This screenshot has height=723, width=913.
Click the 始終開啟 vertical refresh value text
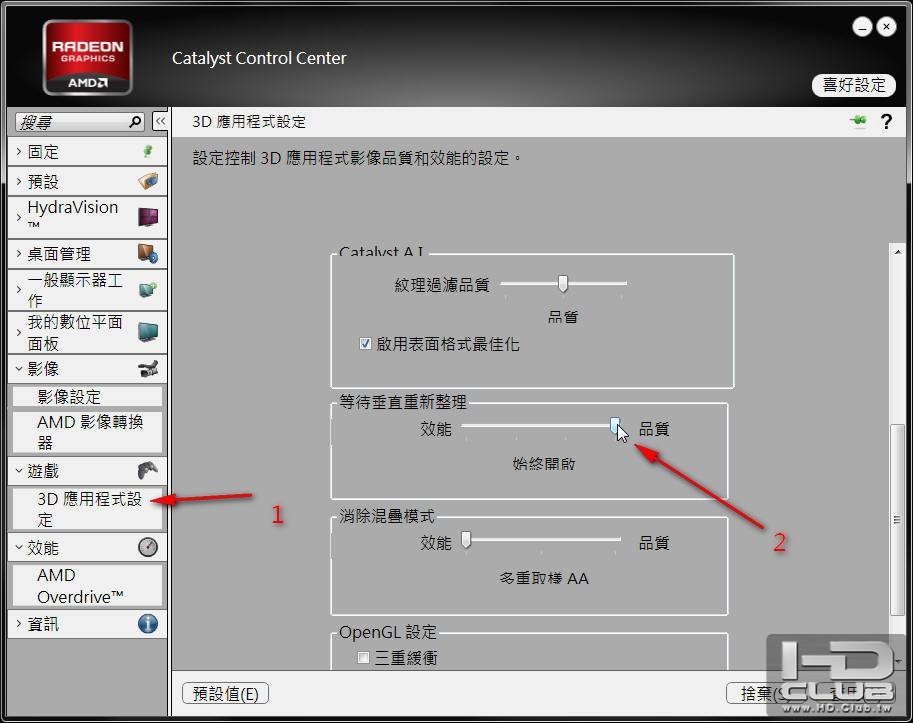(x=543, y=463)
